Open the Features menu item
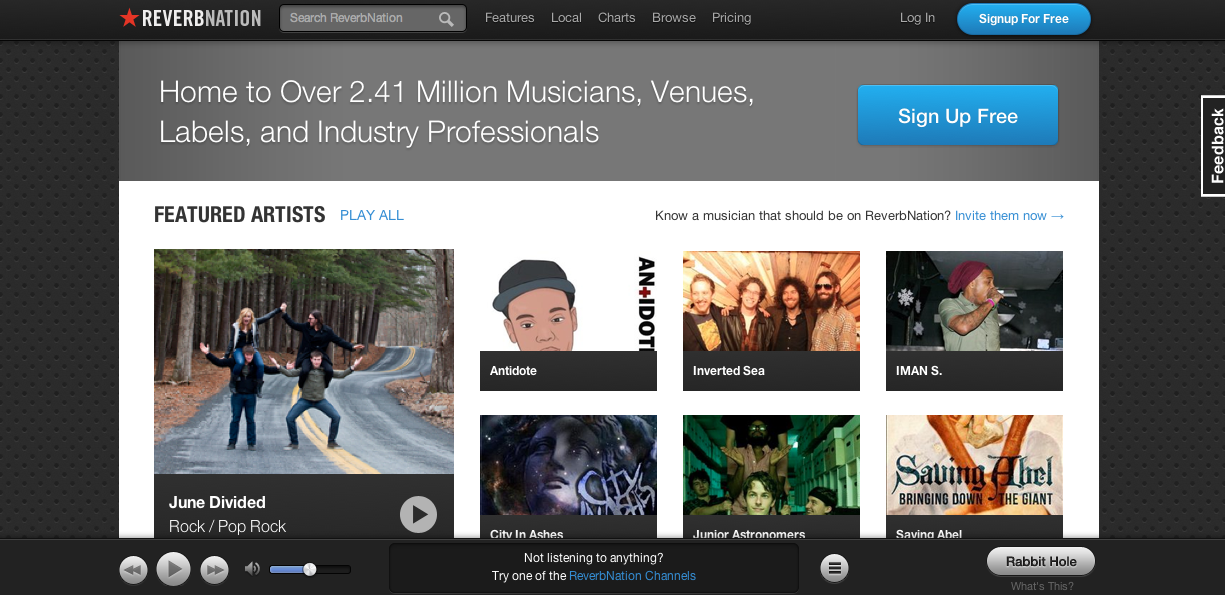This screenshot has width=1225, height=595. tap(509, 18)
